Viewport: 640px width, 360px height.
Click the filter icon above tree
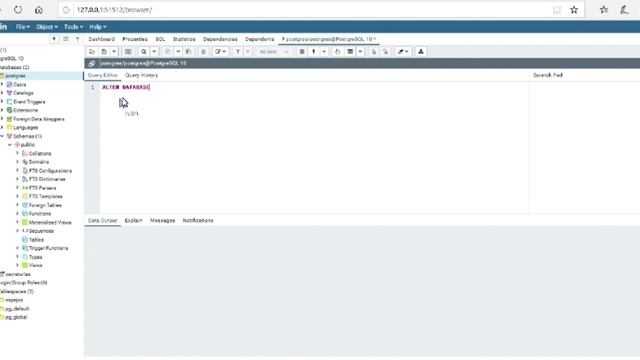[77, 39]
